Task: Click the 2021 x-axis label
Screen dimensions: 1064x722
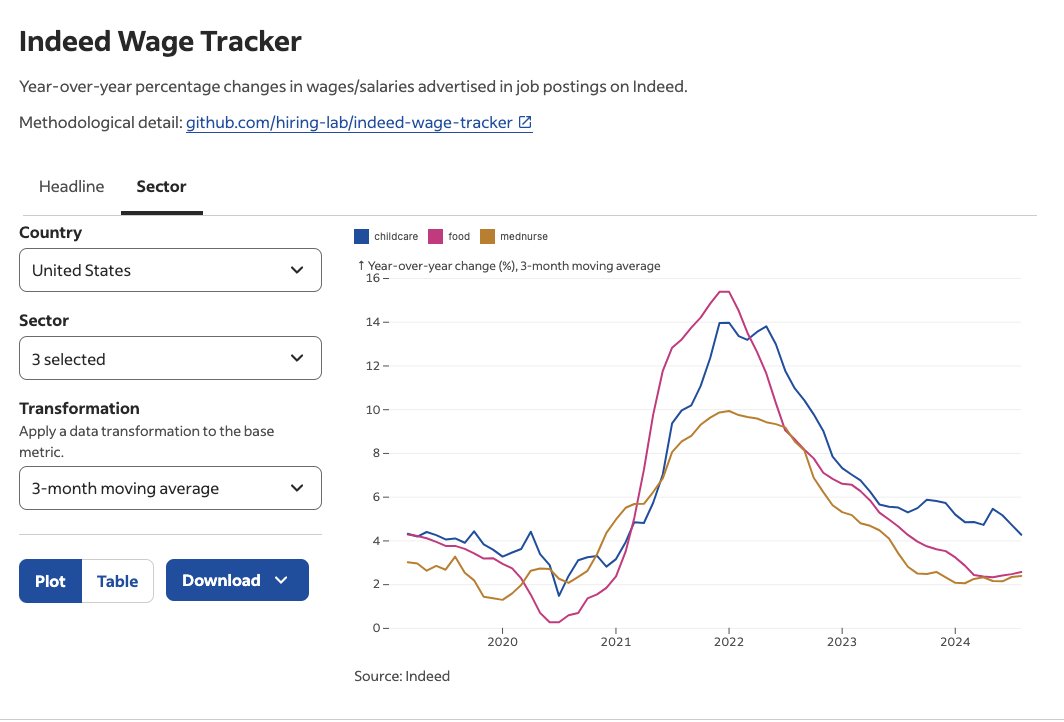Action: [x=615, y=642]
